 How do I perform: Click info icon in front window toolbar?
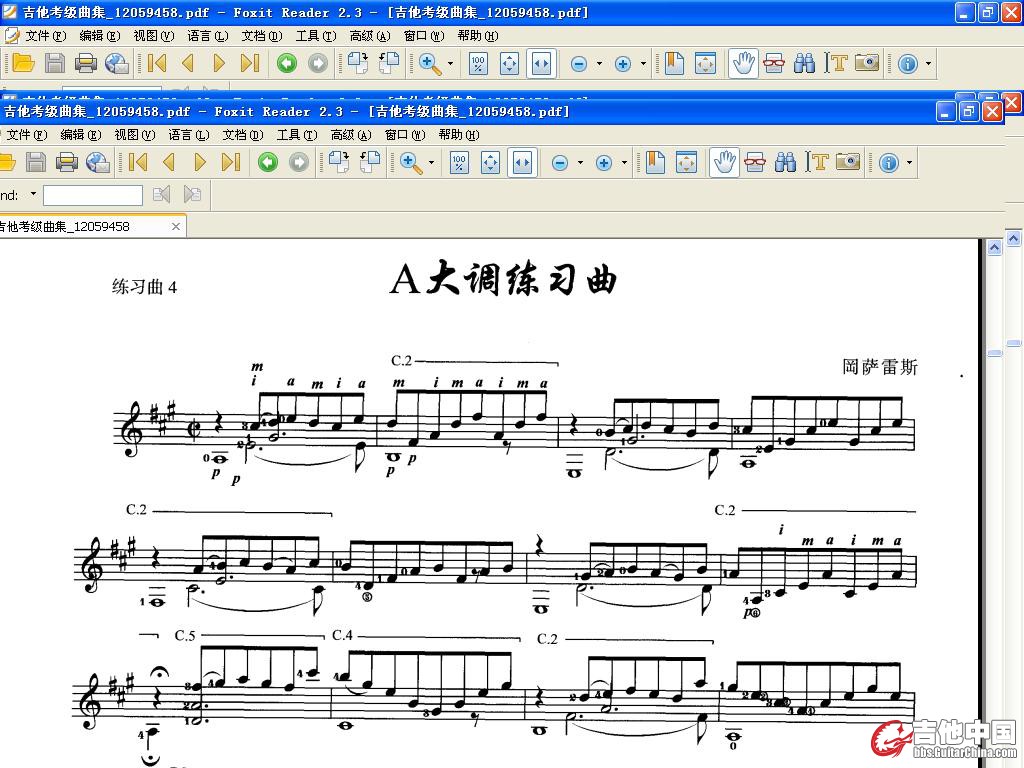[889, 163]
